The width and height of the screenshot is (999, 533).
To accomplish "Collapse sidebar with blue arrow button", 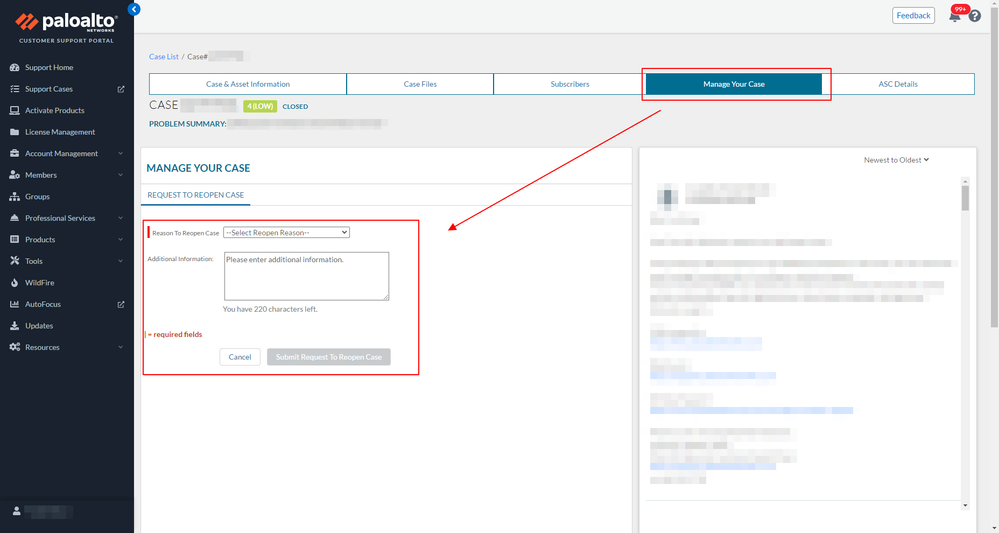I will tap(134, 10).
